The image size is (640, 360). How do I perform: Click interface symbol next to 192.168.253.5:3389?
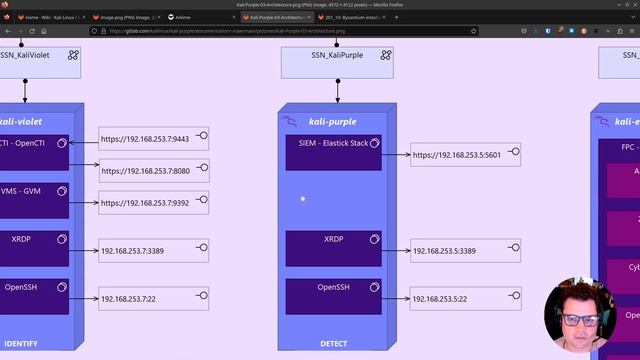point(513,247)
